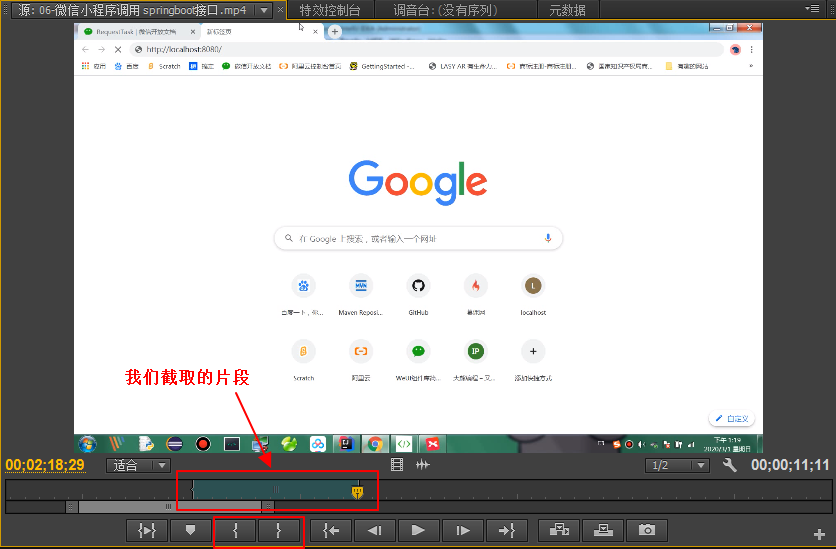Click the Chrome taskbar icon in preview

375,443
